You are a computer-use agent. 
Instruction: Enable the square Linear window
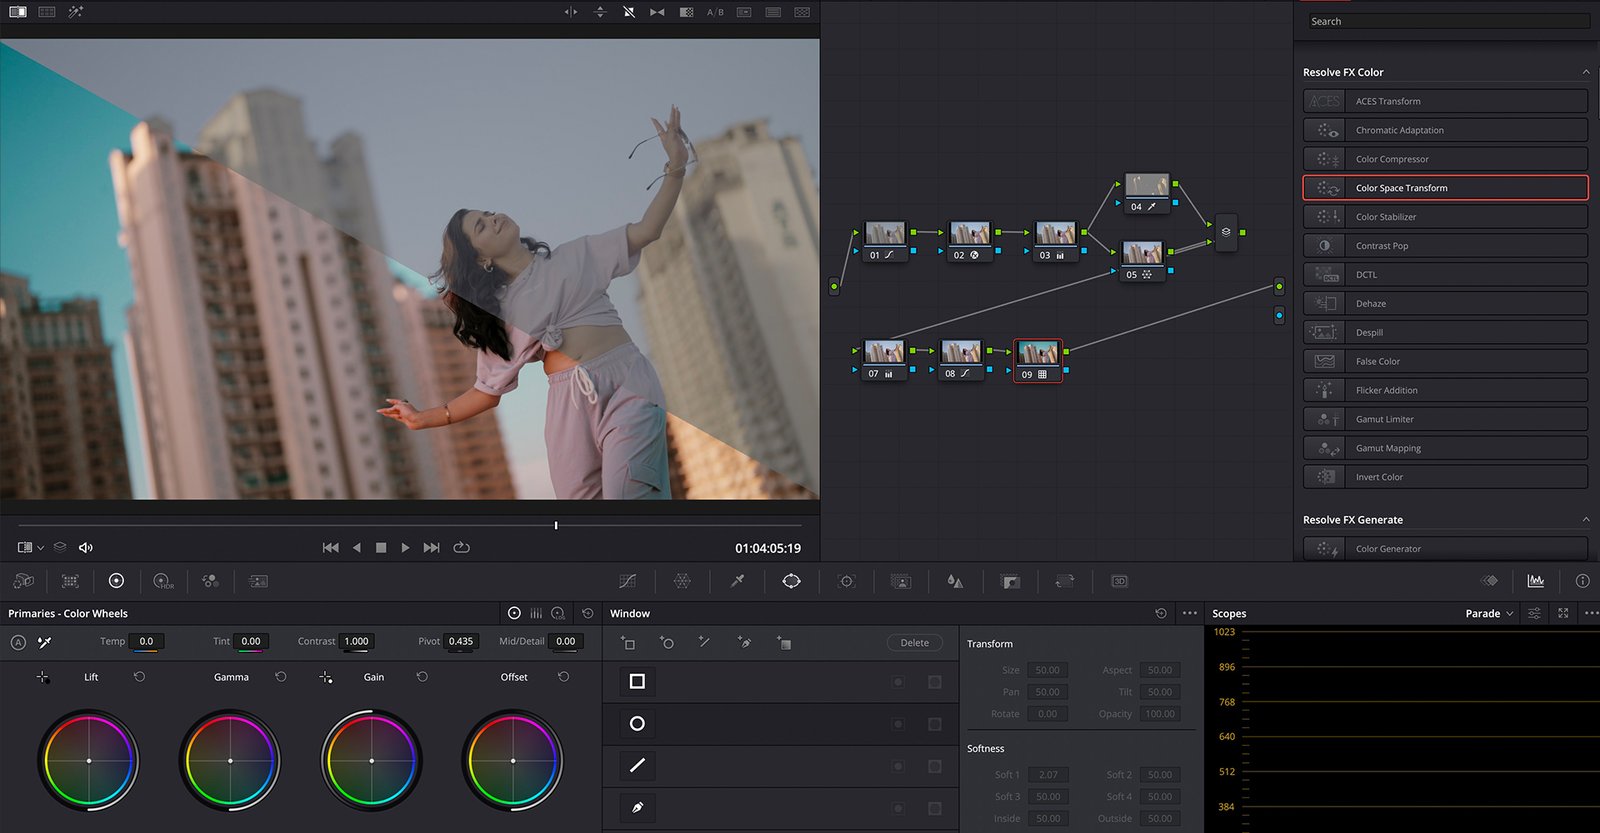[637, 681]
